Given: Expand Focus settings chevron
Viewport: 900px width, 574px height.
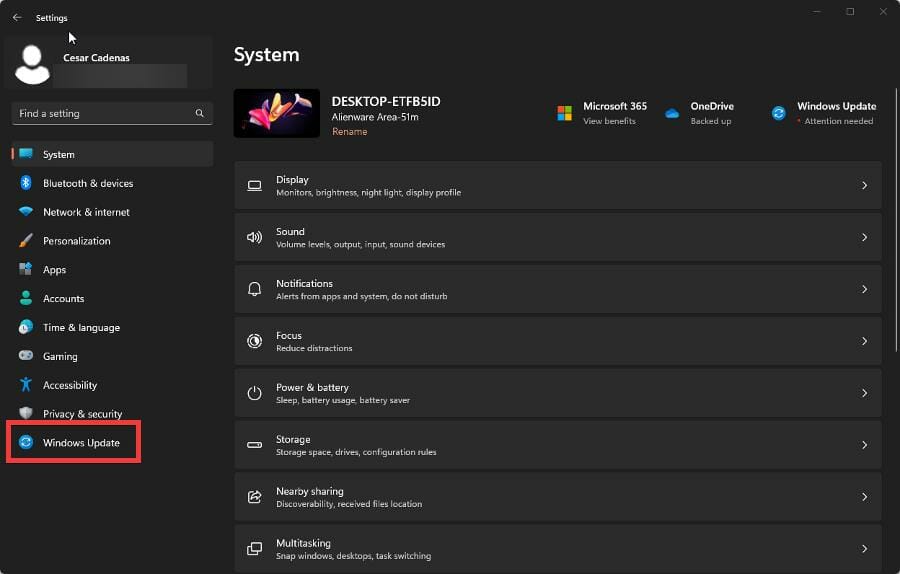Looking at the screenshot, I should [x=864, y=341].
